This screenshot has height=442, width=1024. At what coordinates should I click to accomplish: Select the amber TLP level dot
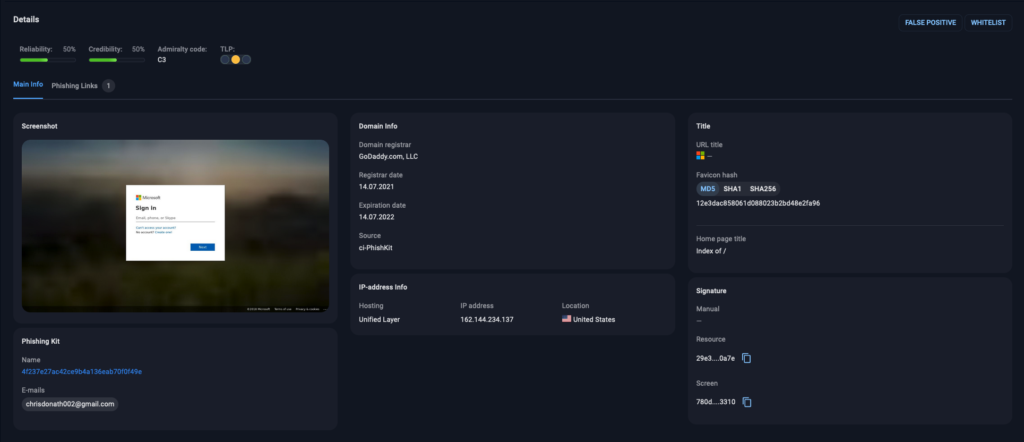[x=236, y=60]
